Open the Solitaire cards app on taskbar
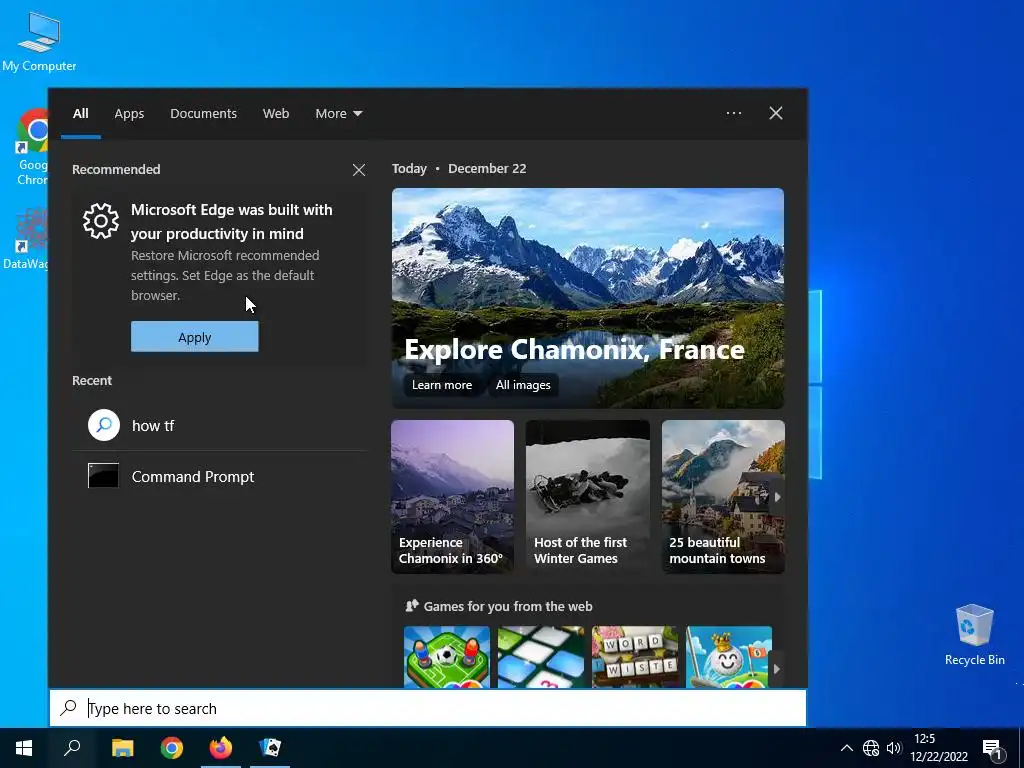The width and height of the screenshot is (1024, 768). point(270,748)
